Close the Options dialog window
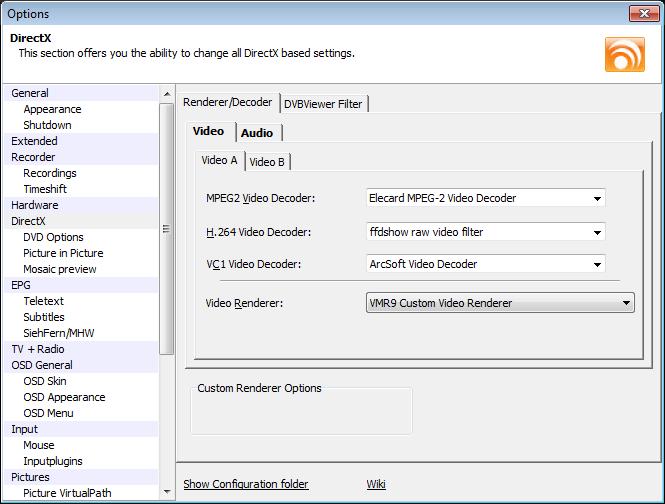 pos(642,14)
